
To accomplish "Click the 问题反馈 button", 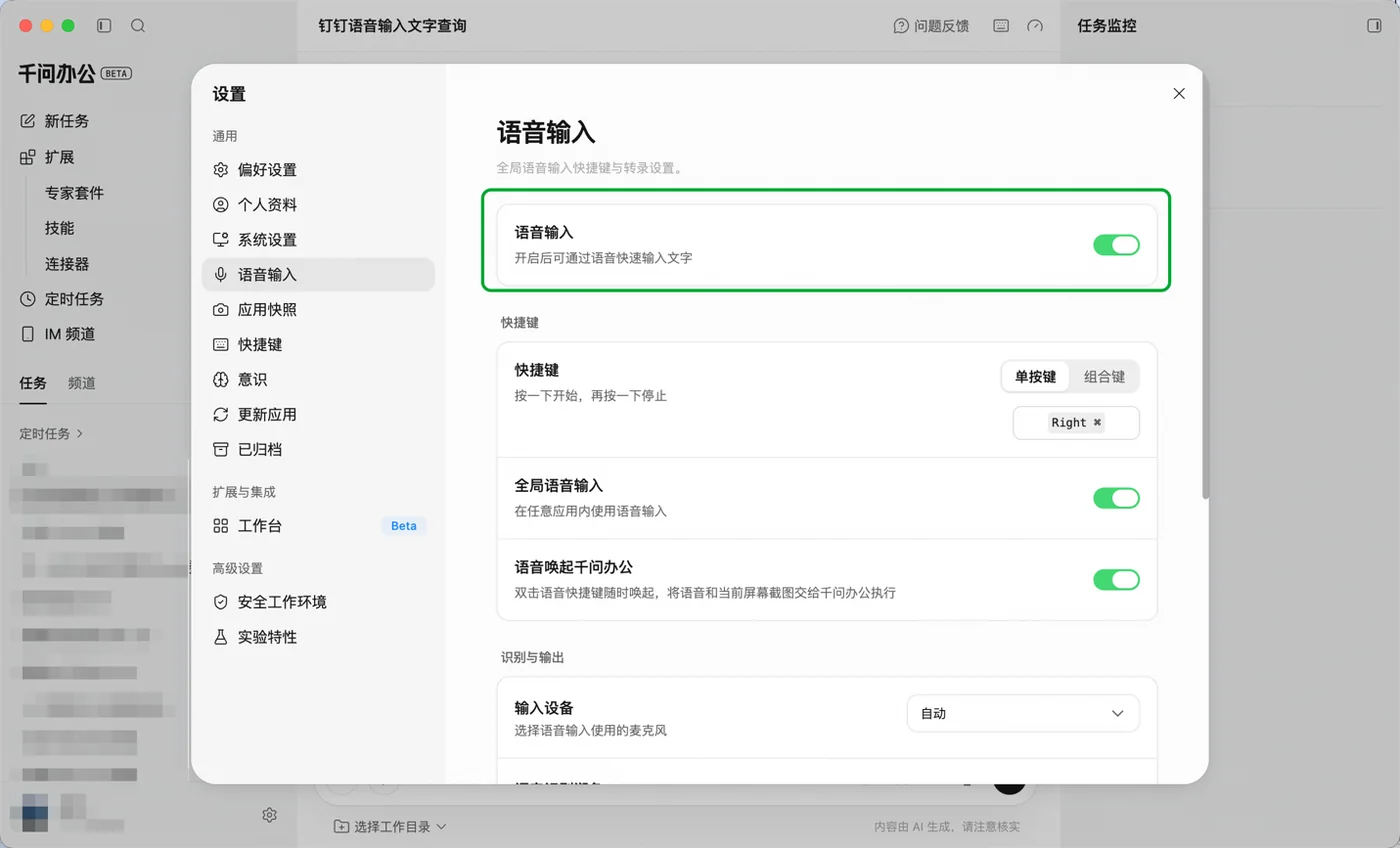I will (931, 26).
